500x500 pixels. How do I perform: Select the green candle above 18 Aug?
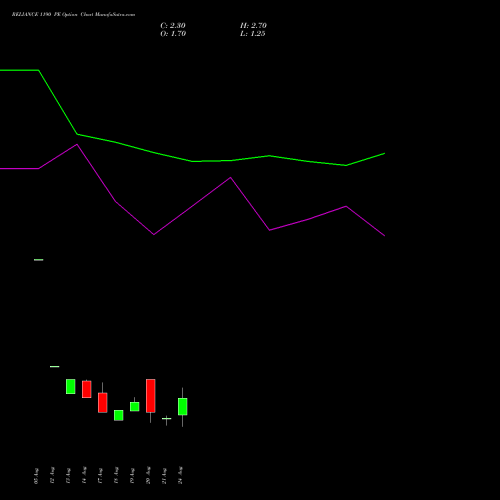119,415
